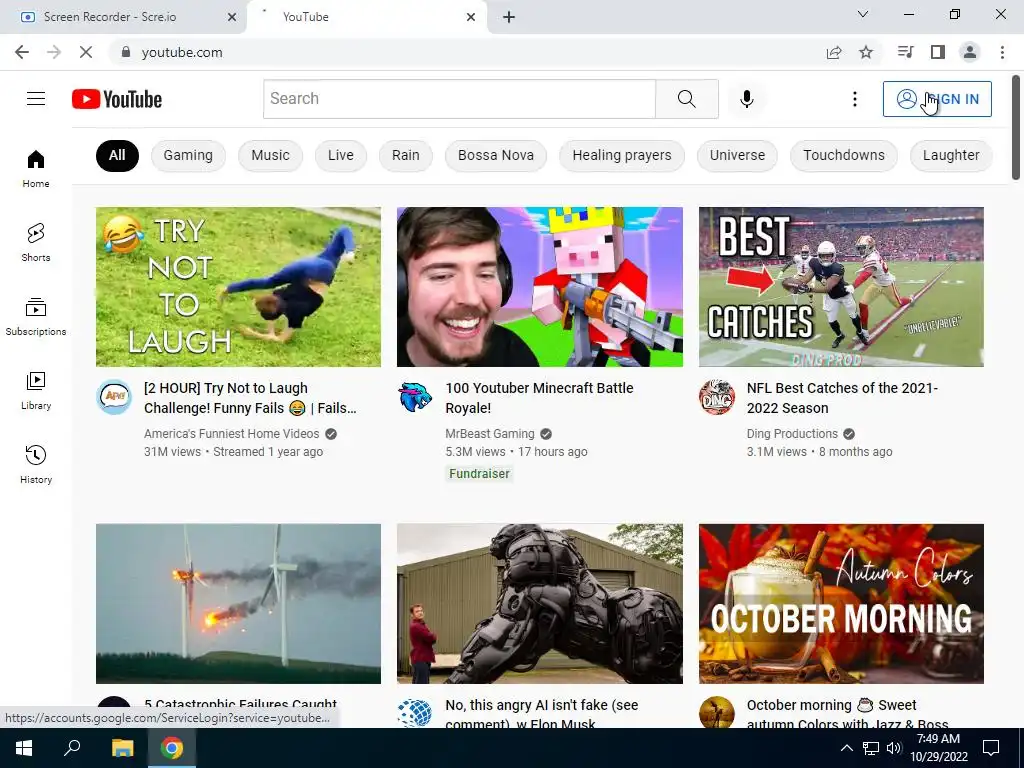This screenshot has height=768, width=1024.
Task: Select the All filter chip
Action: point(118,155)
